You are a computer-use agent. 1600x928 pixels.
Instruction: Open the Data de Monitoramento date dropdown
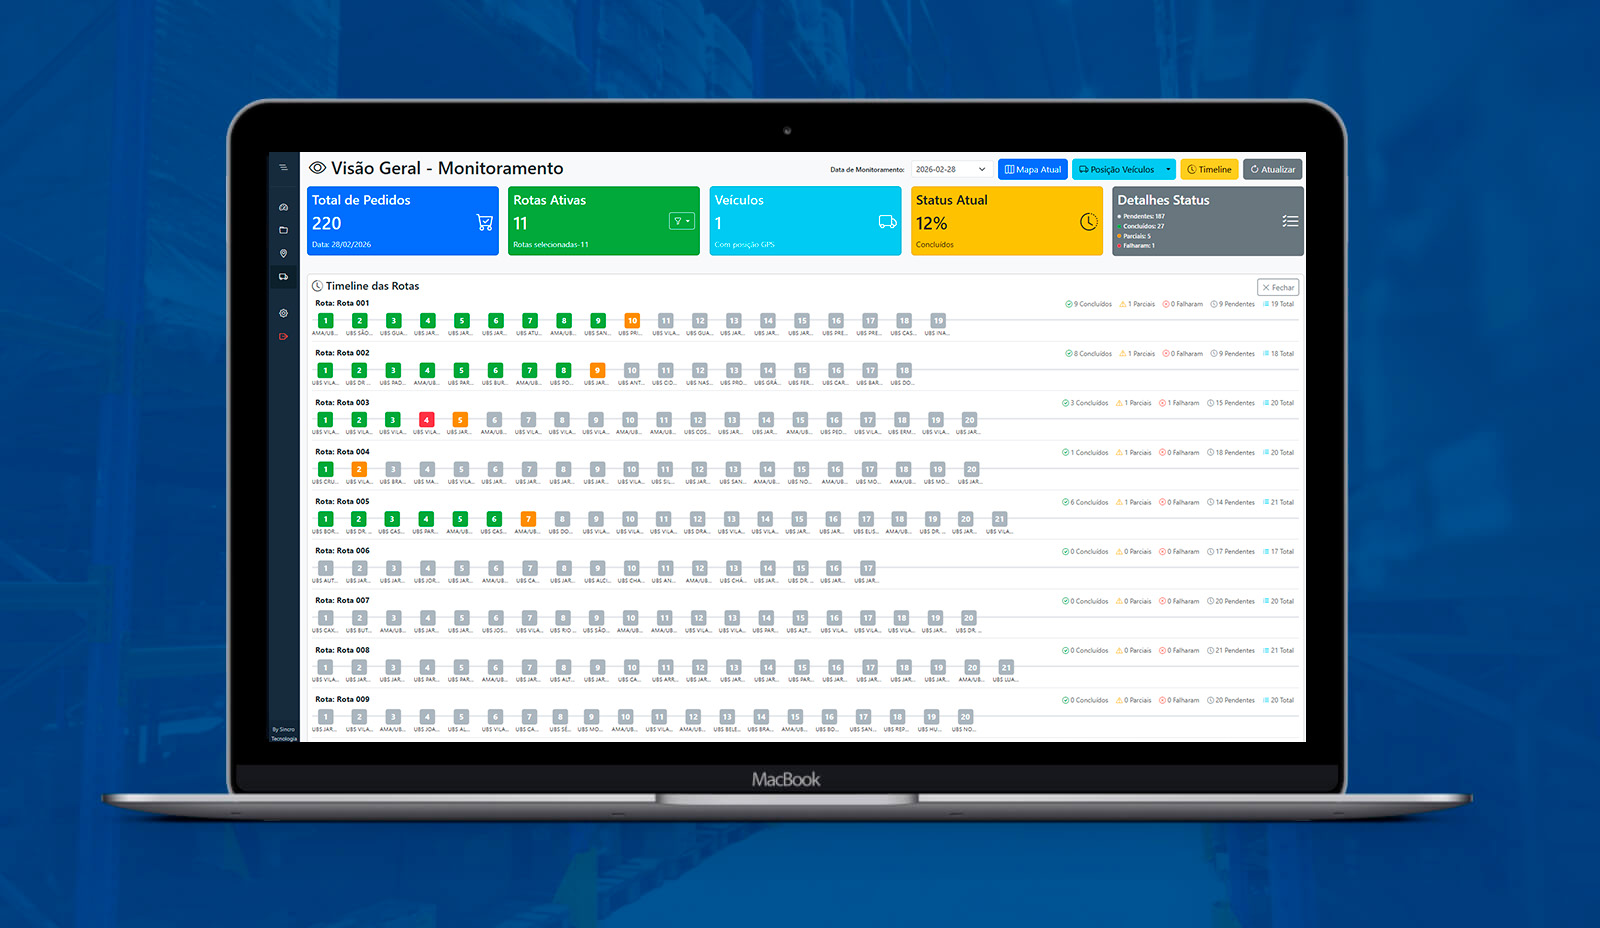951,170
